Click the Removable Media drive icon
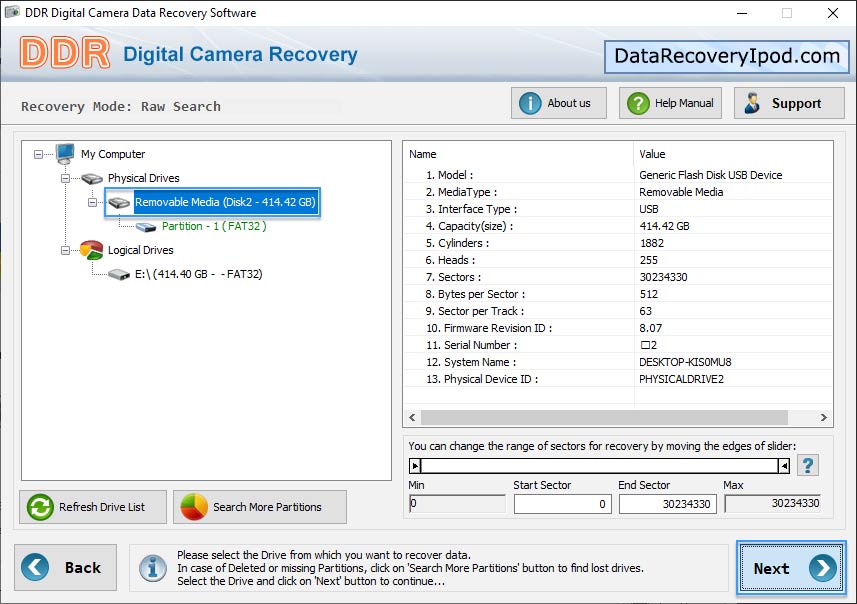 (119, 202)
